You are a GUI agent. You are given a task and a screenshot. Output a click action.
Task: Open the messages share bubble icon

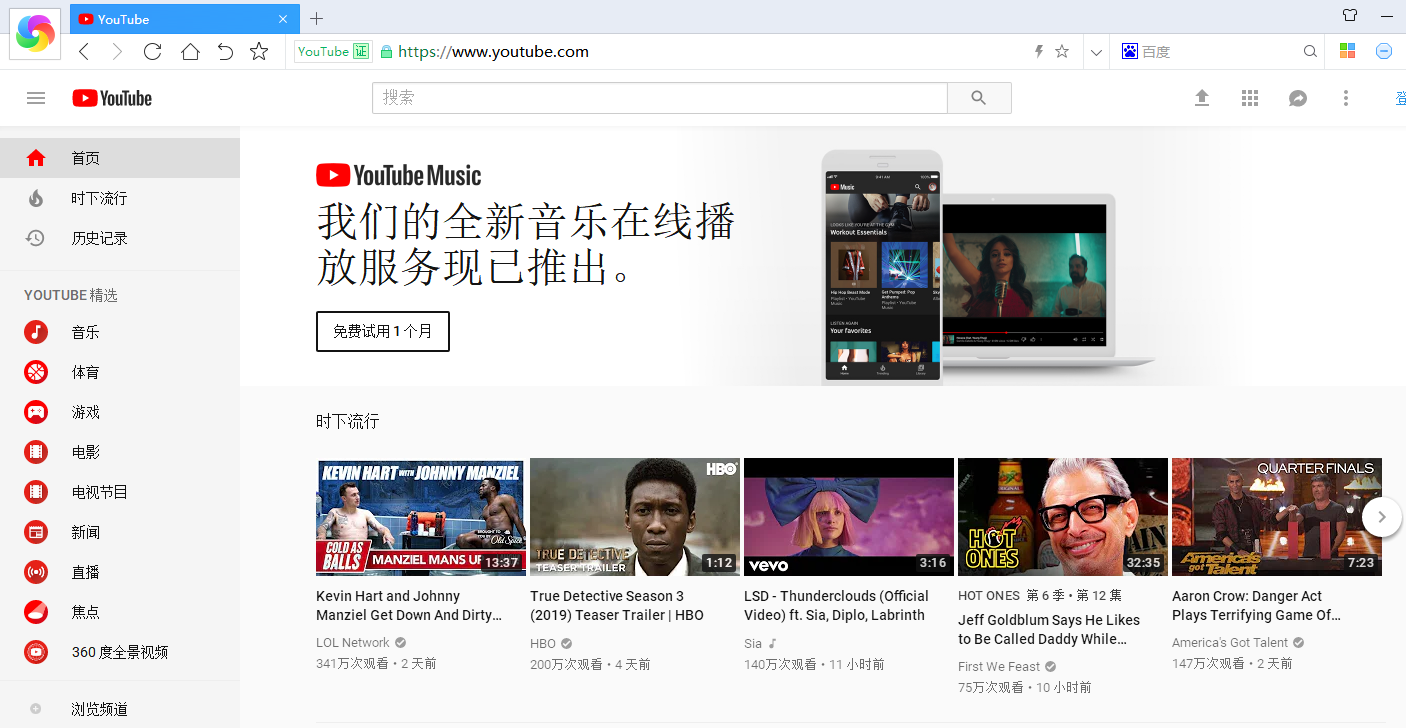click(1298, 98)
